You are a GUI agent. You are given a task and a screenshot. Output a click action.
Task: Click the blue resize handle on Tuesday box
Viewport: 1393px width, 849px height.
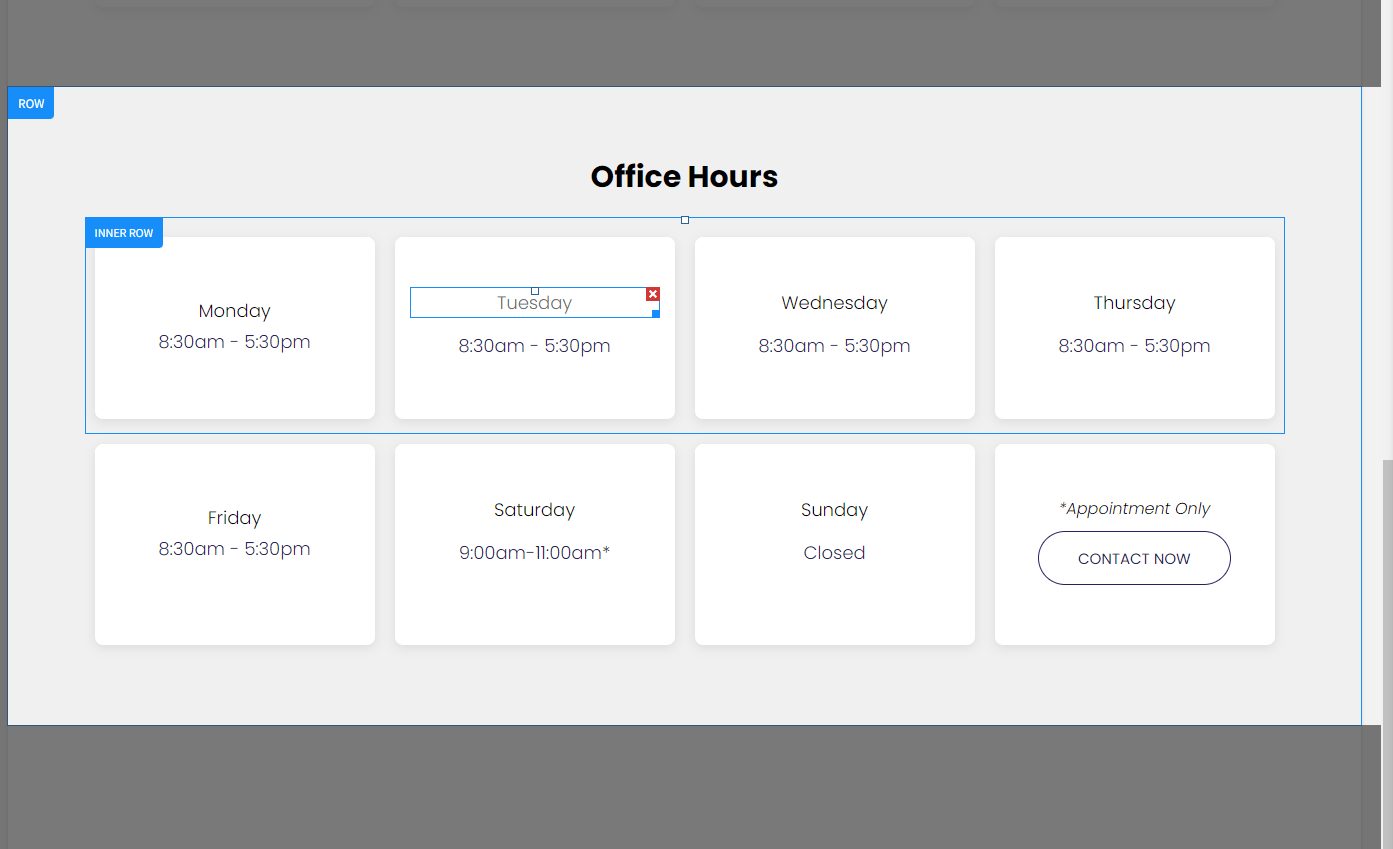click(656, 314)
